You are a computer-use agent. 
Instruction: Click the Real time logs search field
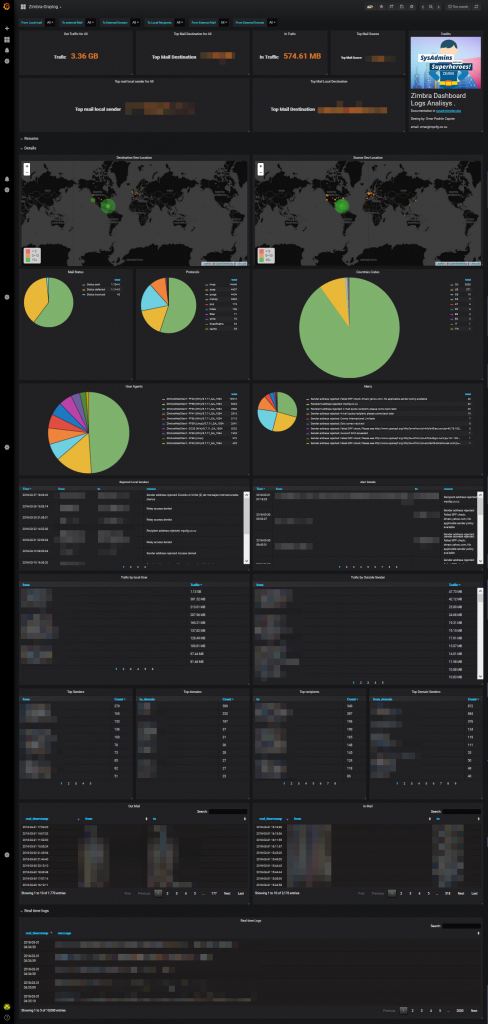tap(462, 925)
